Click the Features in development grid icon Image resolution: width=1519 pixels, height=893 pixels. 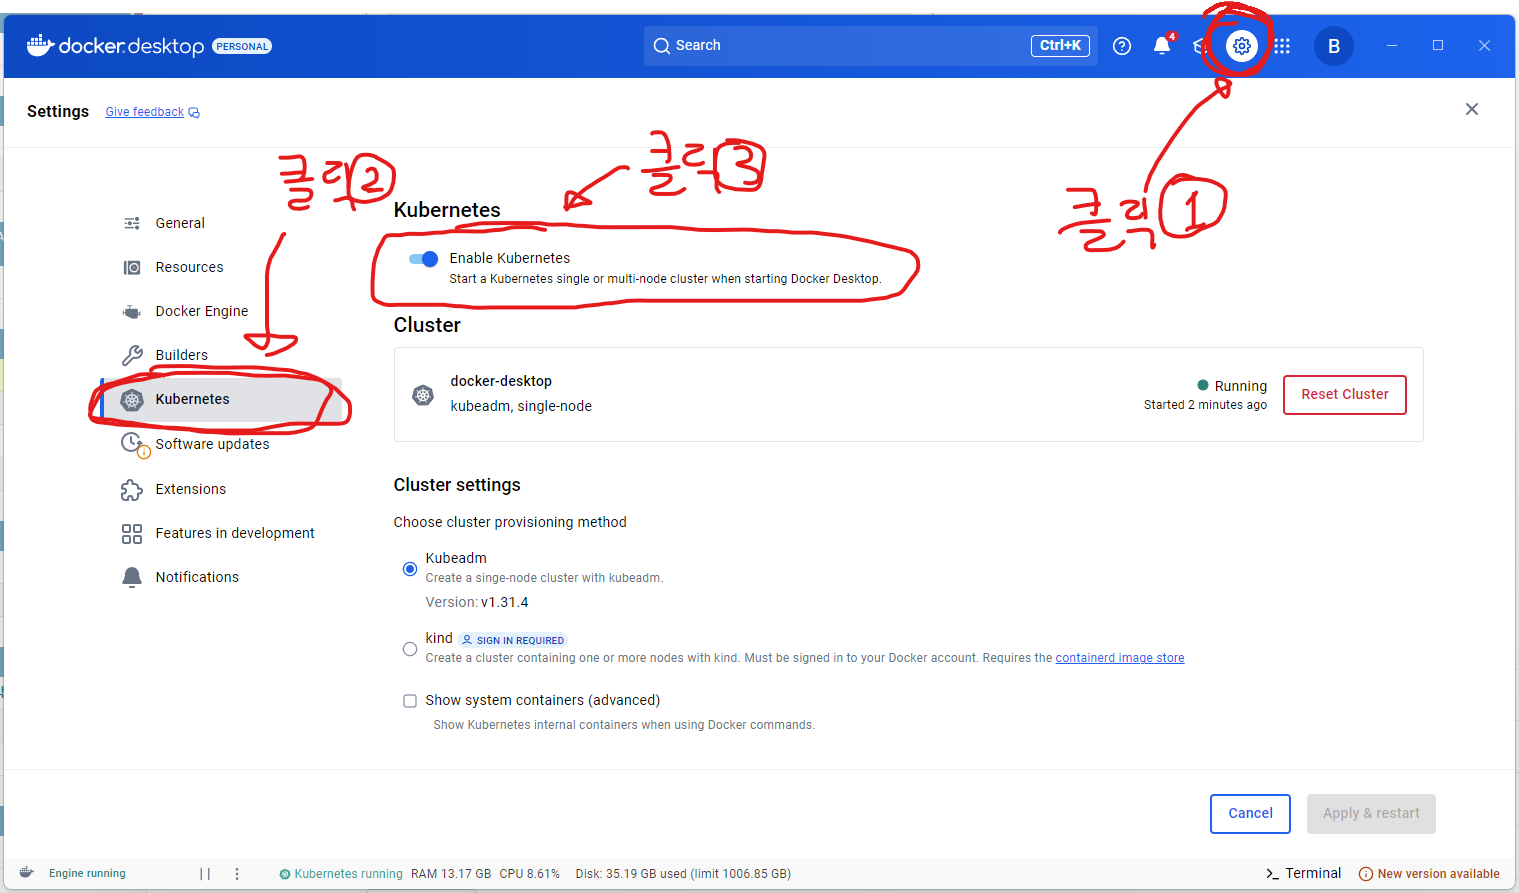tap(132, 534)
